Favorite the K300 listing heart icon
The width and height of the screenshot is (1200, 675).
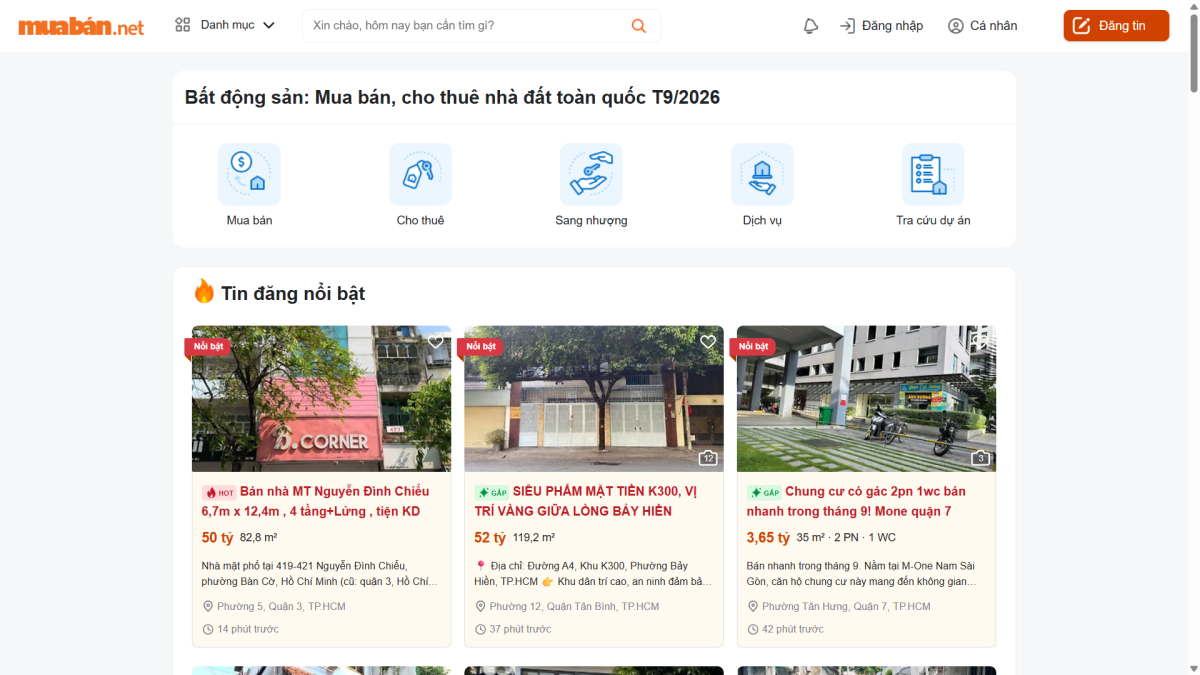(708, 342)
